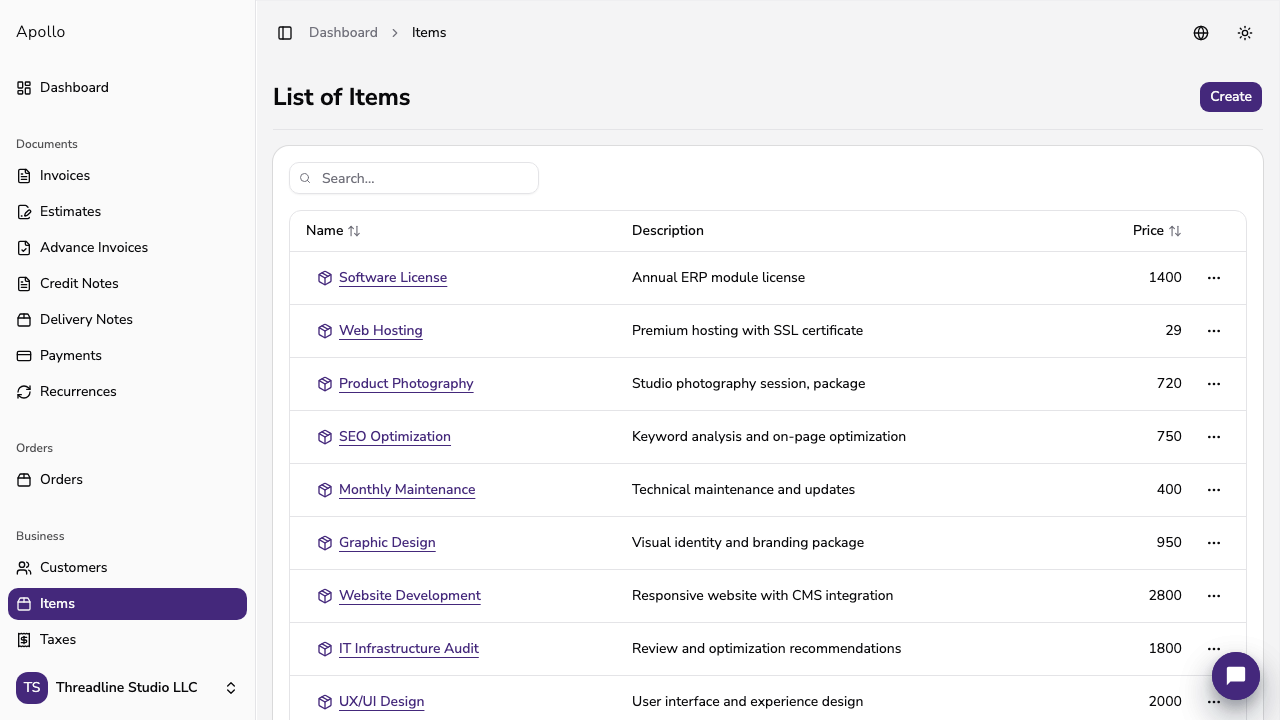Click the cube icon beside Monthly Maintenance

pyautogui.click(x=325, y=490)
